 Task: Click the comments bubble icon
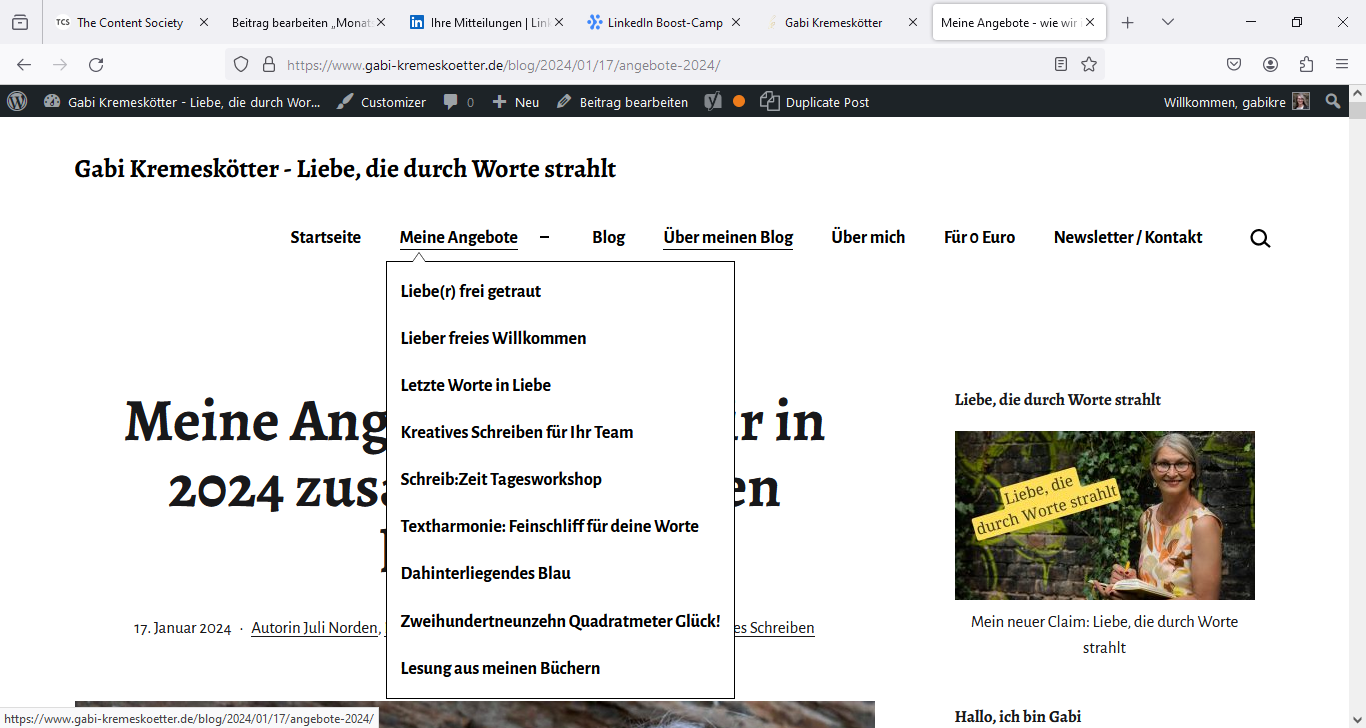tap(452, 102)
